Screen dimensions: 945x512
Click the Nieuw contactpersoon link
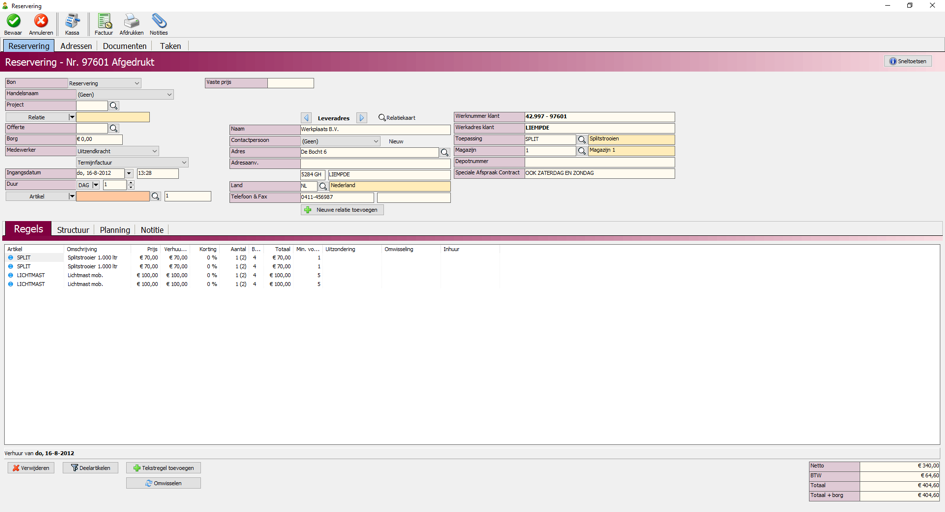click(x=396, y=141)
